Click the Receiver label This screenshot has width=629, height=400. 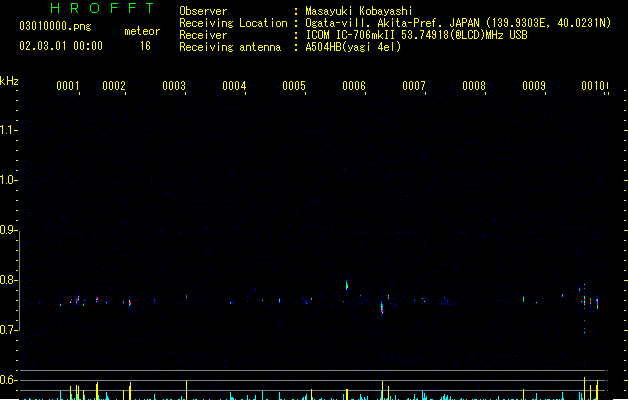[x=203, y=35]
